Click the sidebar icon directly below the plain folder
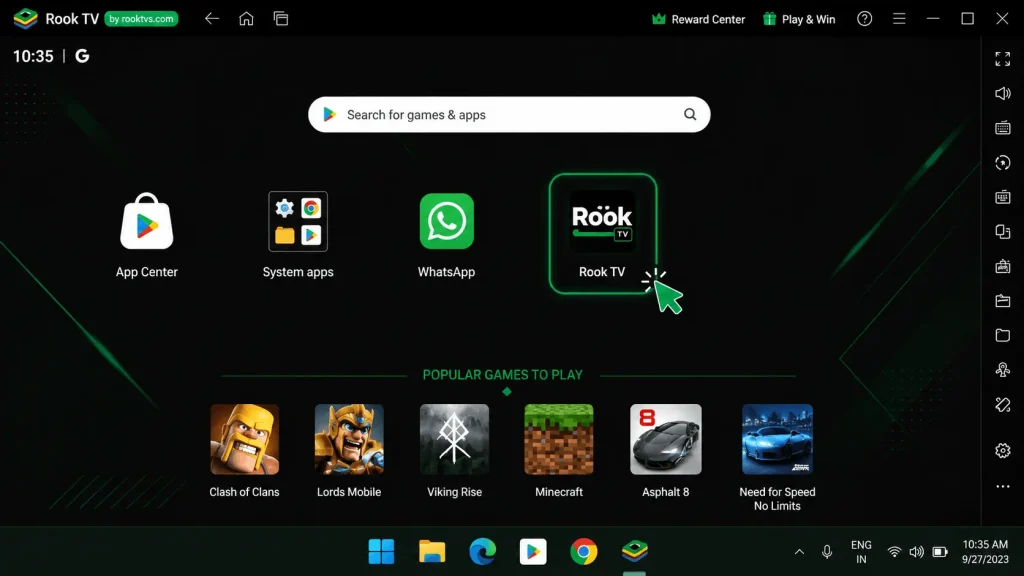 (x=1002, y=370)
